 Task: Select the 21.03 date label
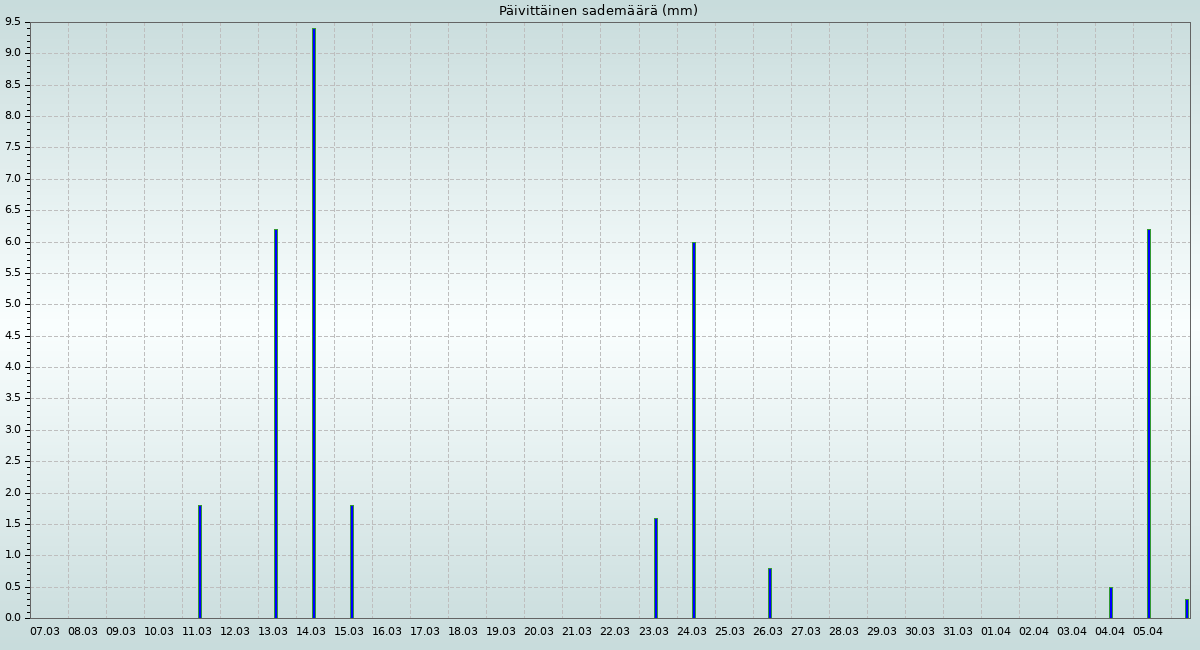point(577,632)
